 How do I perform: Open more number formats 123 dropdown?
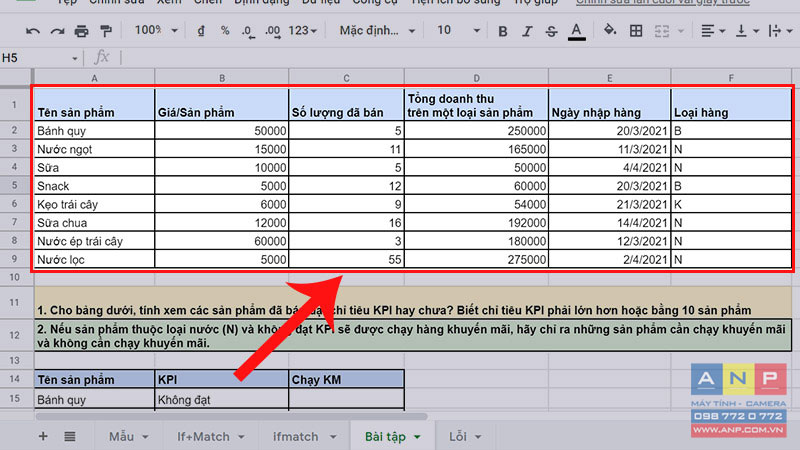click(x=302, y=31)
